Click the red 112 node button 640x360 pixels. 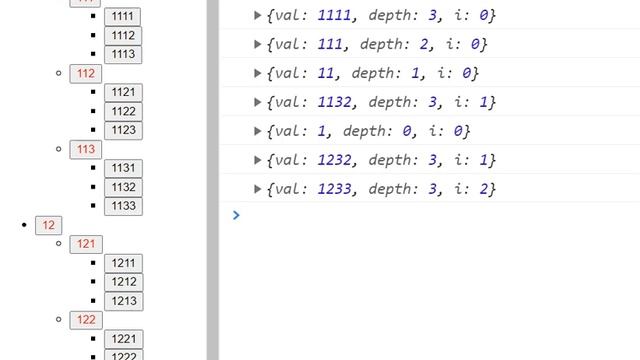click(86, 73)
